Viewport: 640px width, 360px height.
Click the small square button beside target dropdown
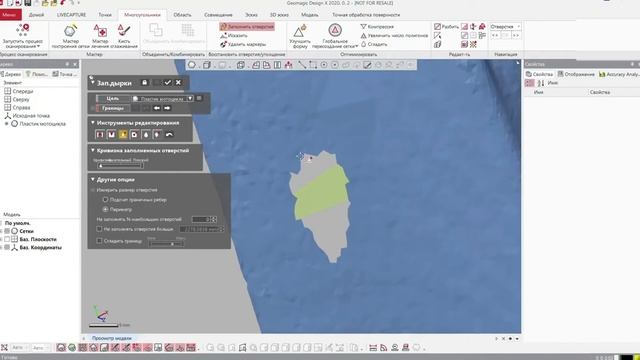[199, 98]
